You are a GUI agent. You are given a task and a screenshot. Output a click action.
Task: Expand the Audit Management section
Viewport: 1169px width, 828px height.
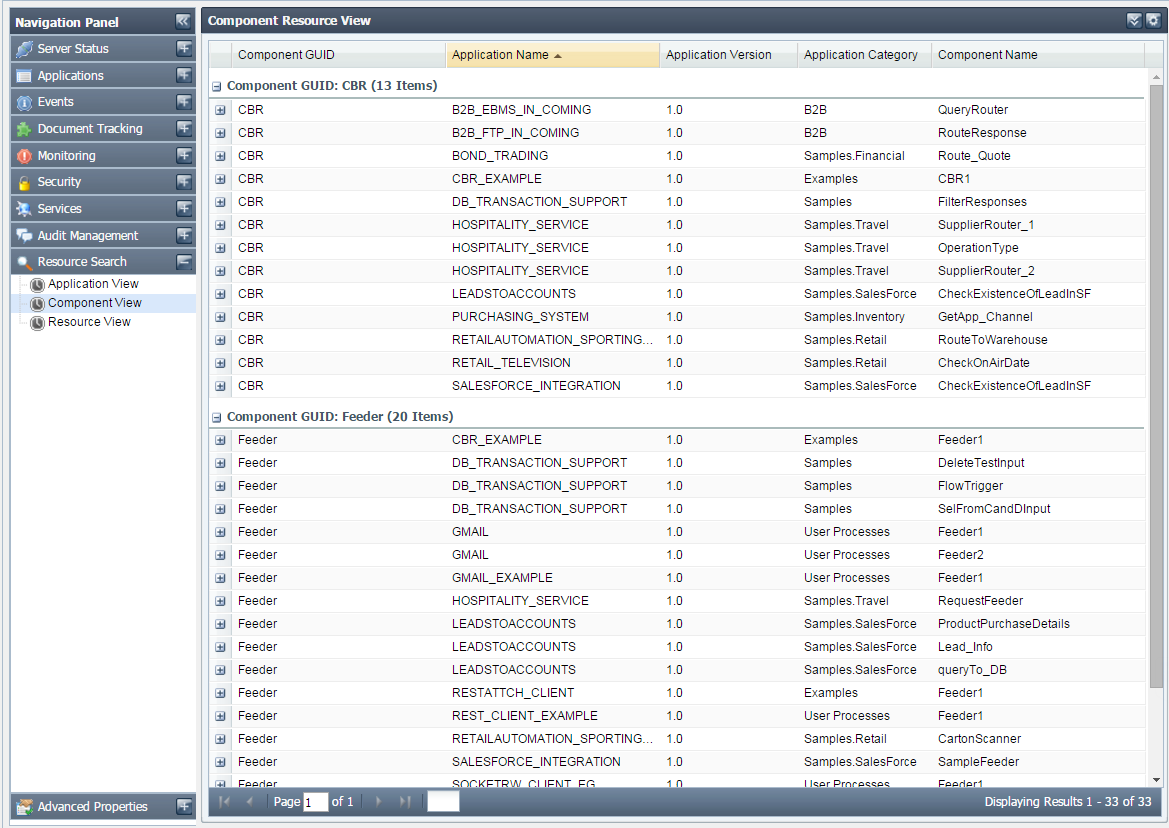pyautogui.click(x=184, y=235)
